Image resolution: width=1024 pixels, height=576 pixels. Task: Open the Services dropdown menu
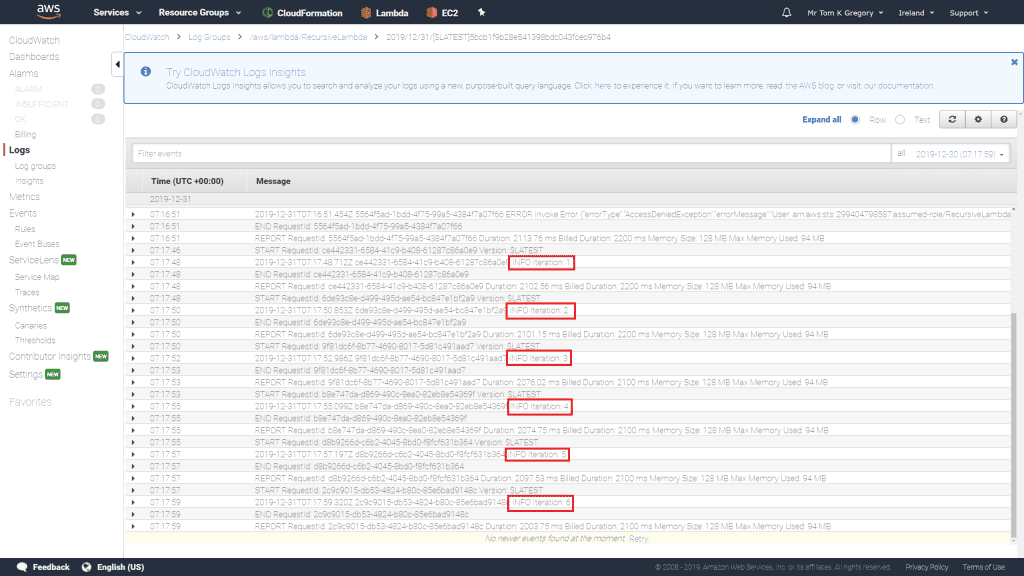pyautogui.click(x=116, y=13)
